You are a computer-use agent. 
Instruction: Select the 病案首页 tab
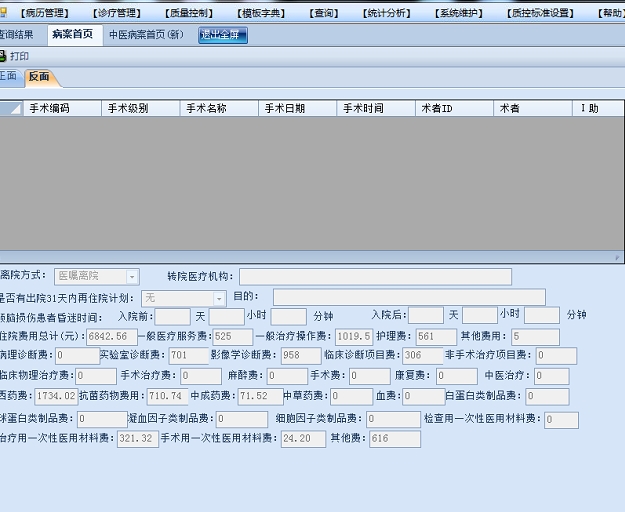[x=75, y=35]
